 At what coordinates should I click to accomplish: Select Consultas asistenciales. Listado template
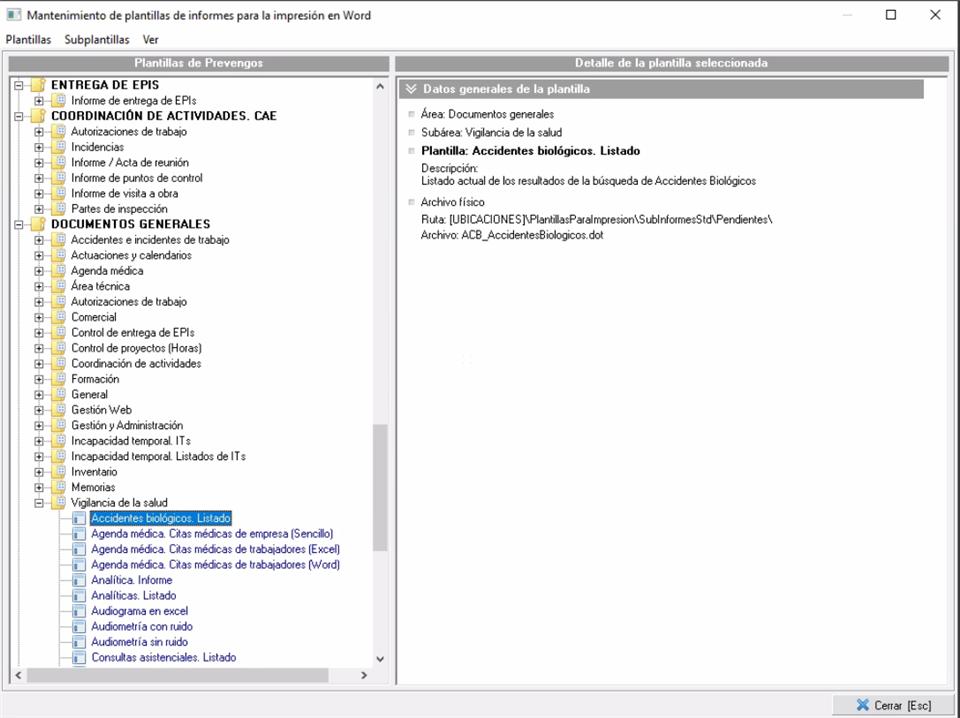pyautogui.click(x=163, y=658)
